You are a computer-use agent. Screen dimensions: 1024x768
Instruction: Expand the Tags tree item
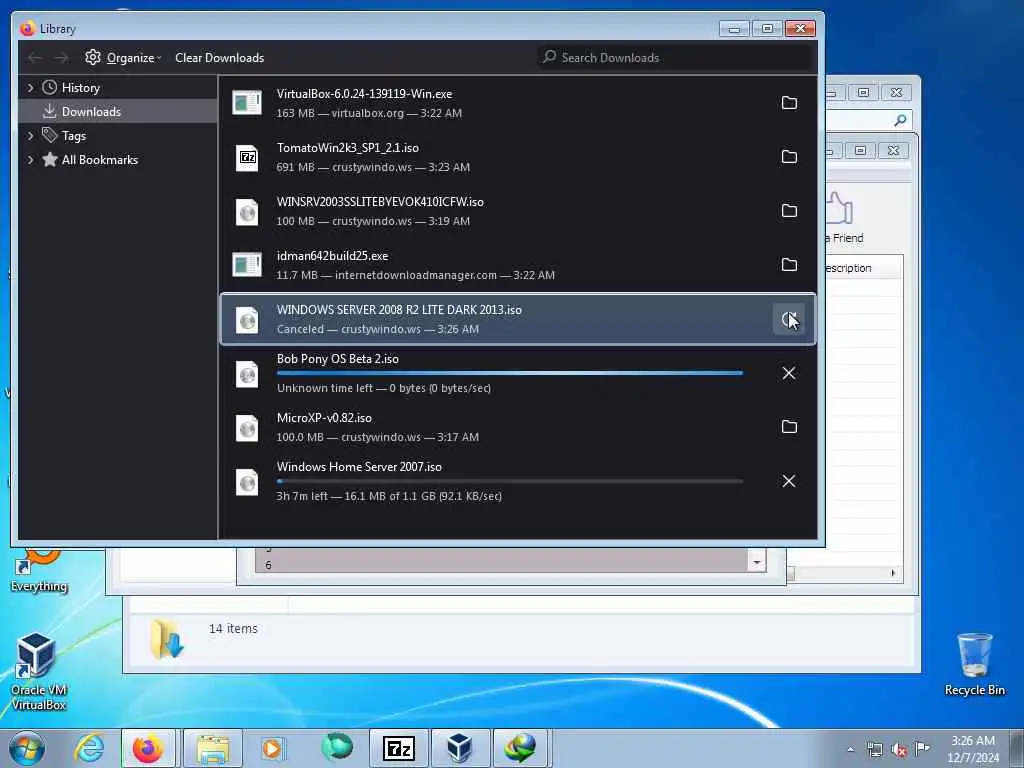(x=30, y=136)
